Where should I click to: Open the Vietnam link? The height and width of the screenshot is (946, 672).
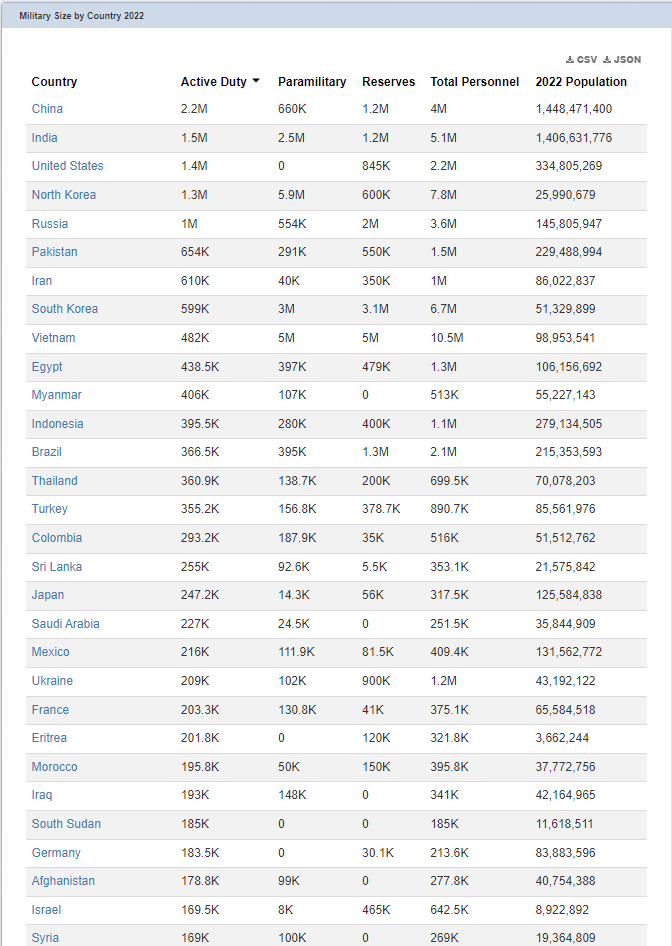coord(54,337)
